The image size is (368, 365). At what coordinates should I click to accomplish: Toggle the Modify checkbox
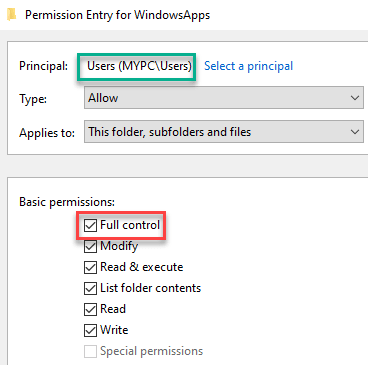[90, 246]
